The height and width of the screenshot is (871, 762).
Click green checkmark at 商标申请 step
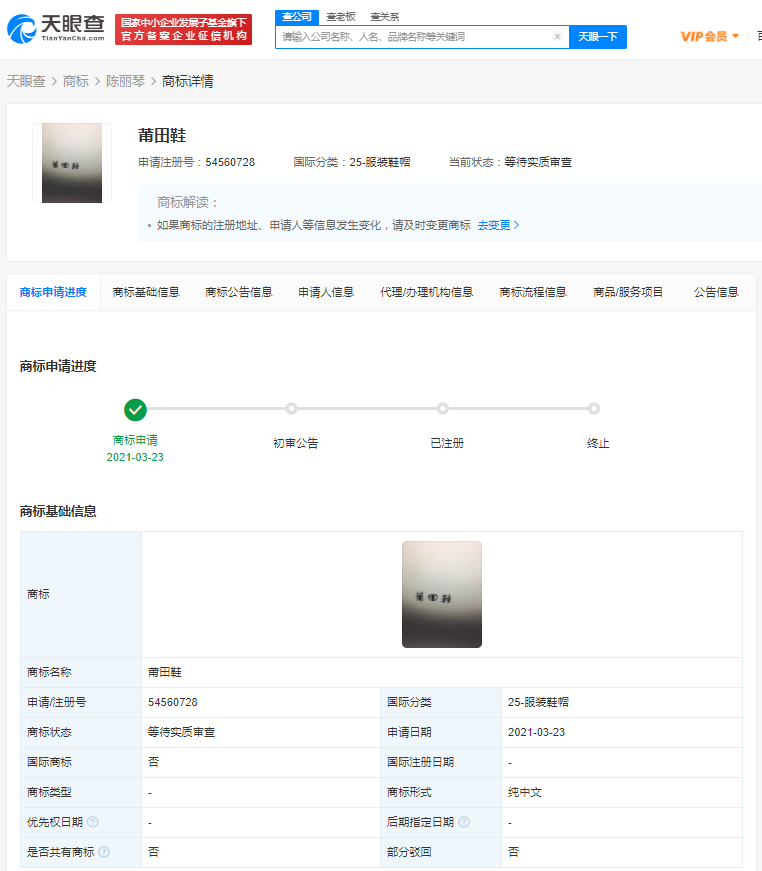point(135,409)
